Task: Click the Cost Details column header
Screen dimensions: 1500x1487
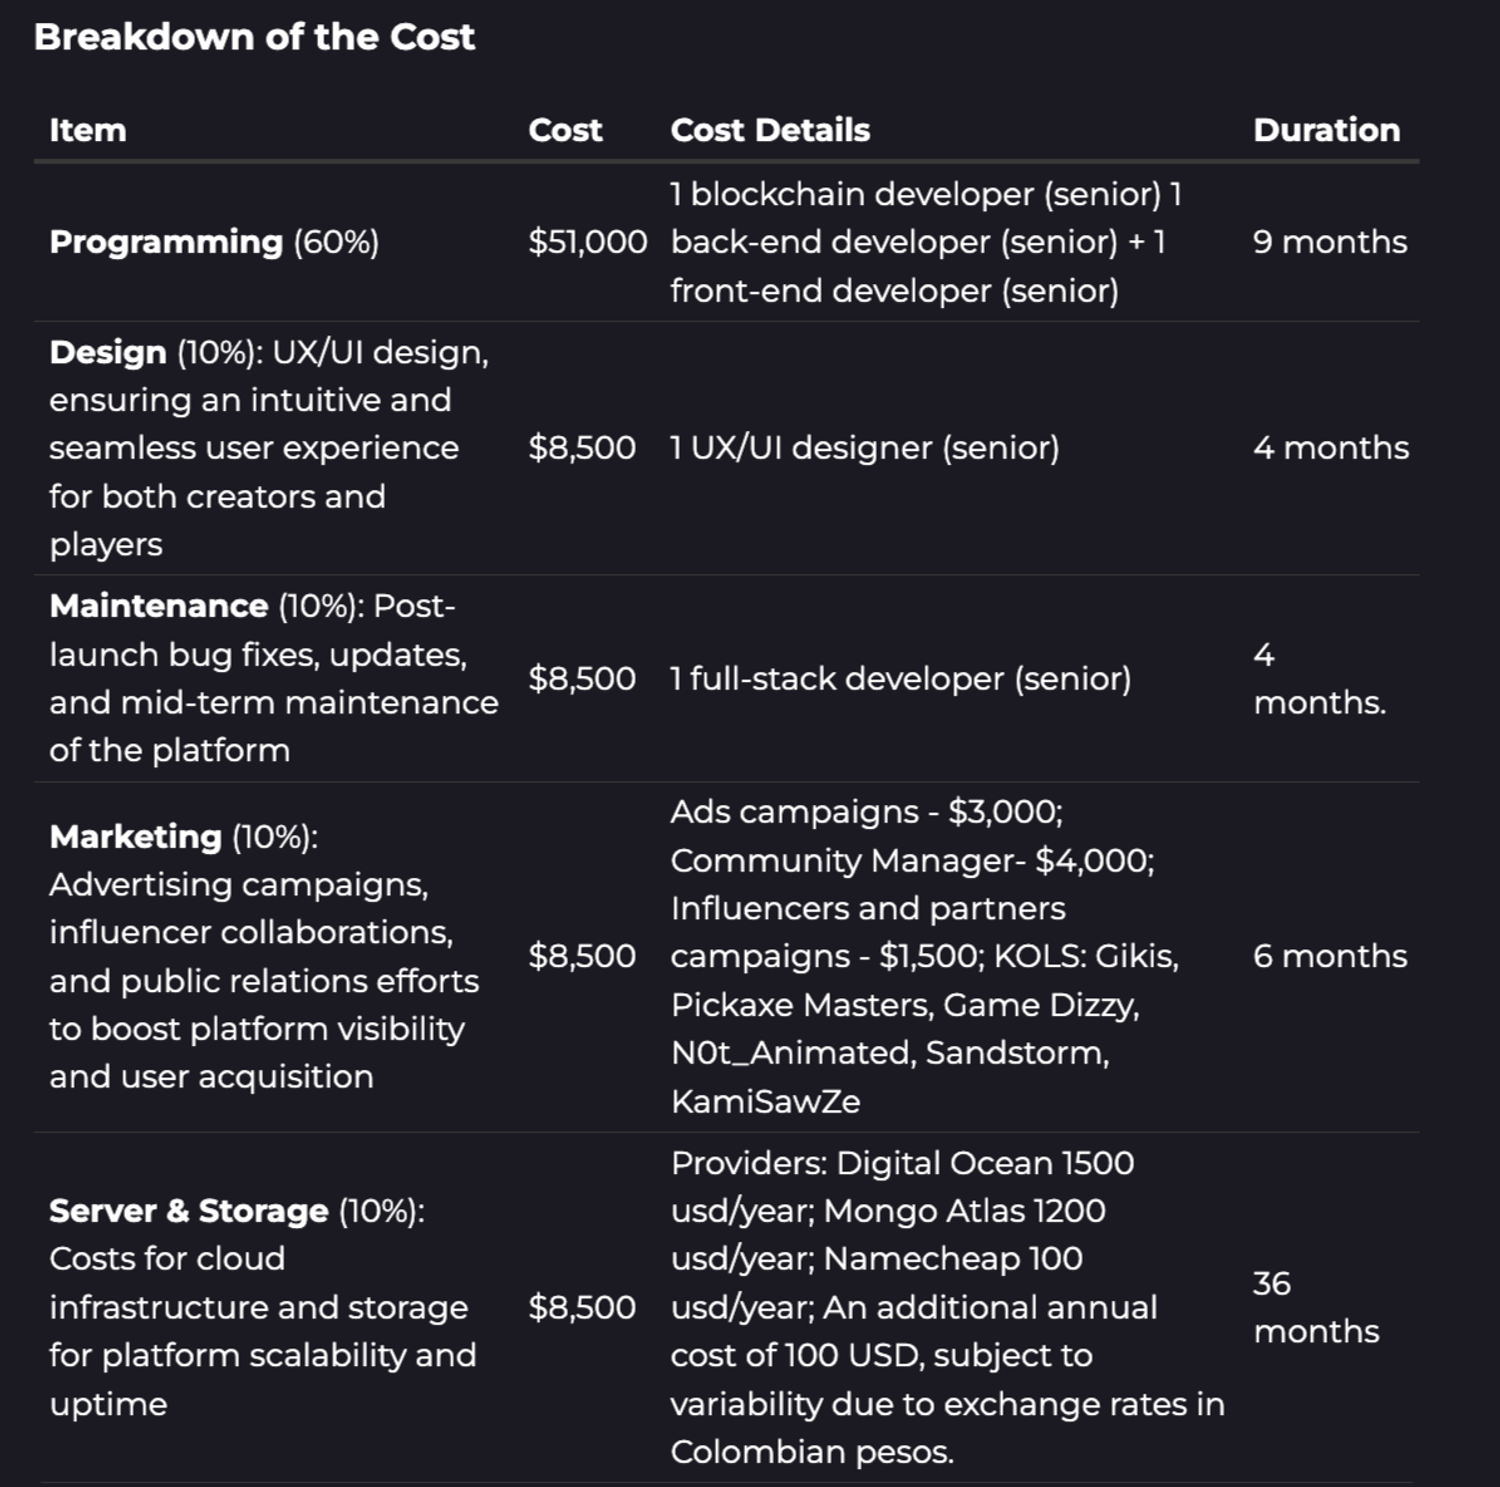Action: click(x=770, y=130)
